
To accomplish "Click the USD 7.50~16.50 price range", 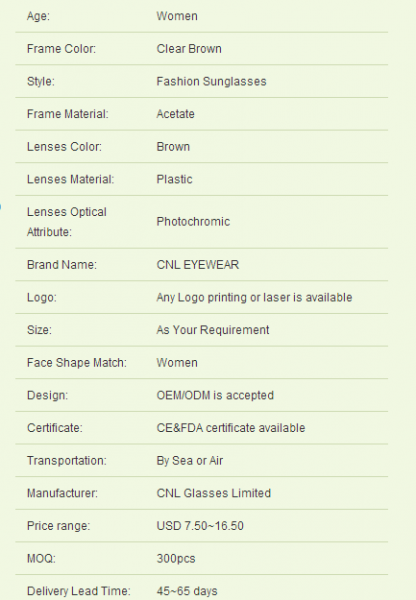I will [200, 526].
